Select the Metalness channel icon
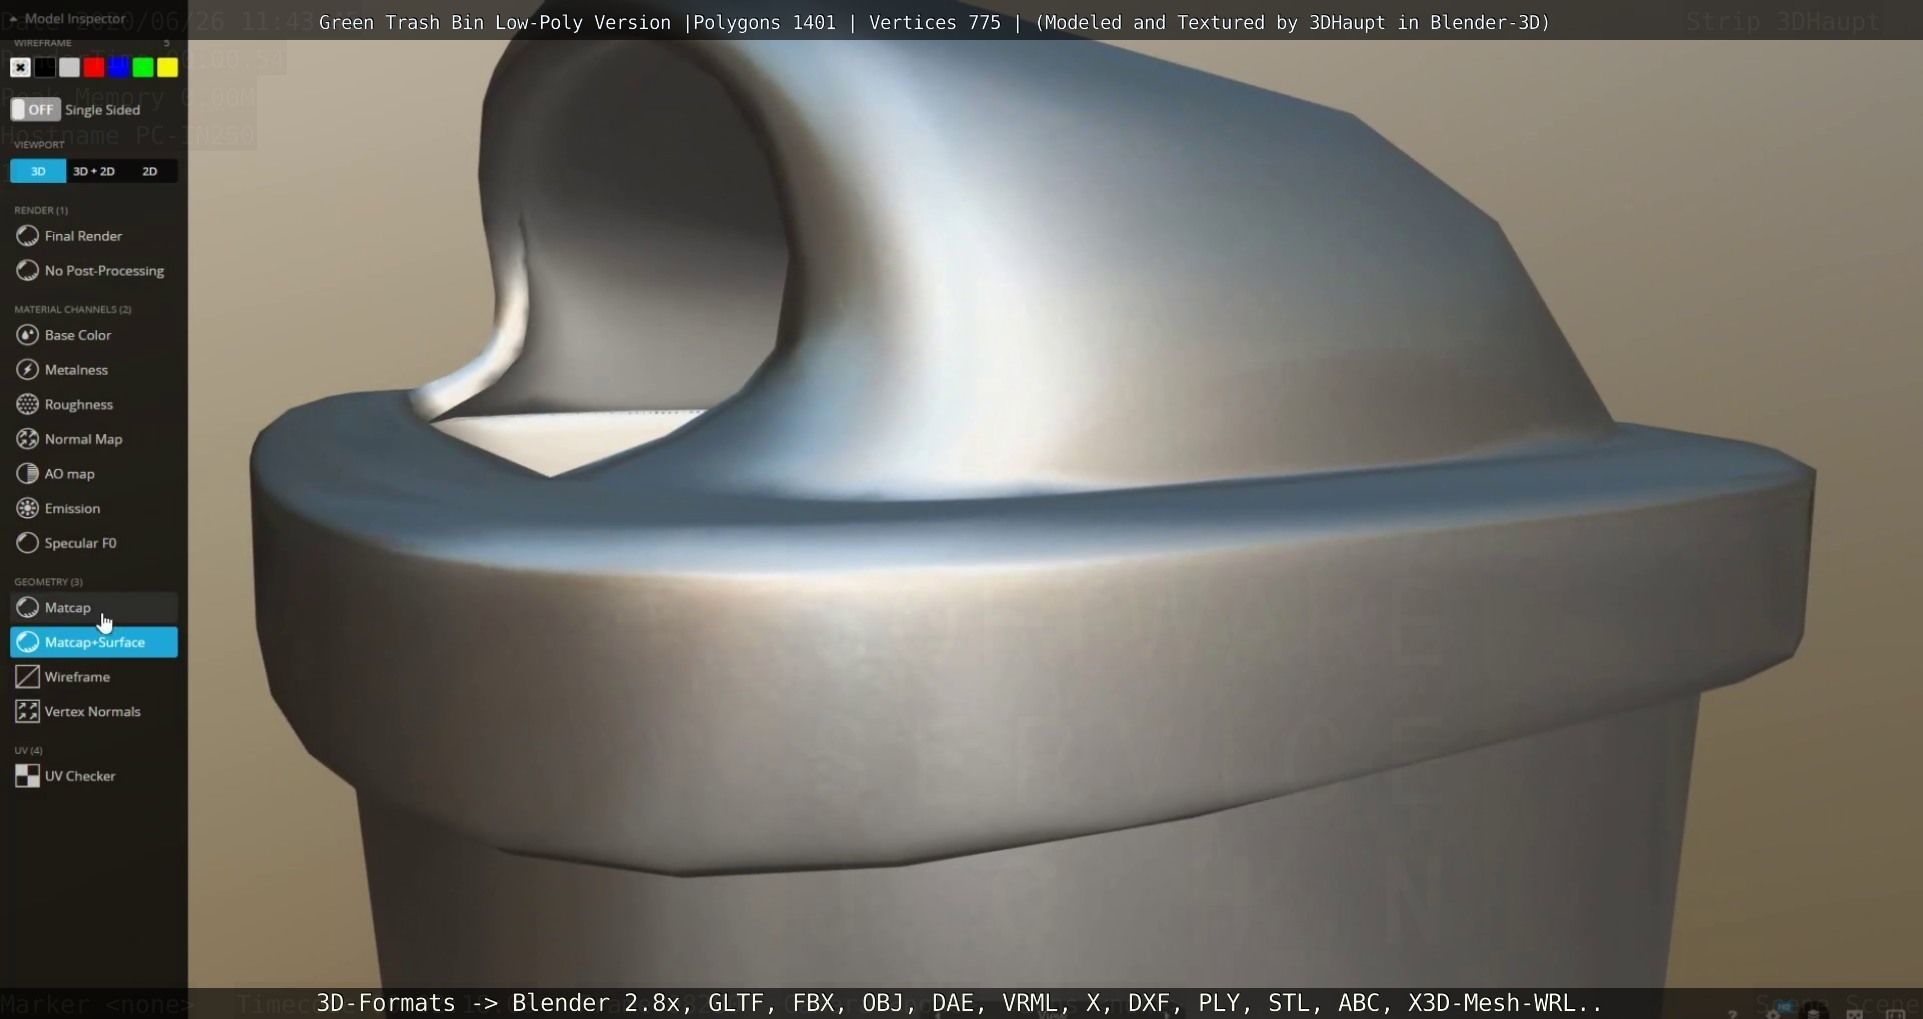Screen dimensions: 1923x1019 28,370
